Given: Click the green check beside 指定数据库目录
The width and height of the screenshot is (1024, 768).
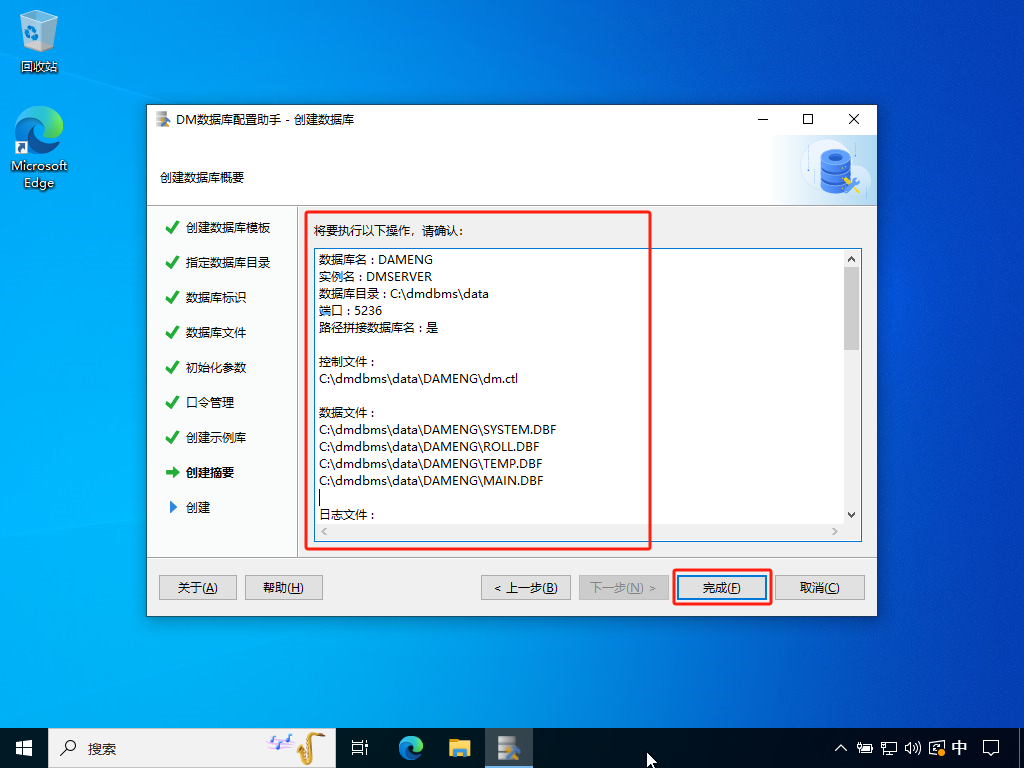Looking at the screenshot, I should 172,263.
